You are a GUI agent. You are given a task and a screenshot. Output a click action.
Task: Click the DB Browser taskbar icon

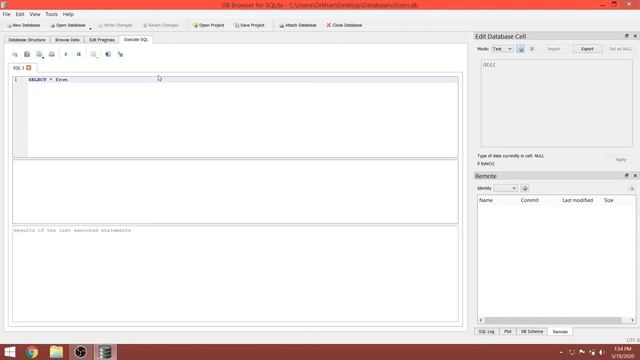(x=105, y=352)
